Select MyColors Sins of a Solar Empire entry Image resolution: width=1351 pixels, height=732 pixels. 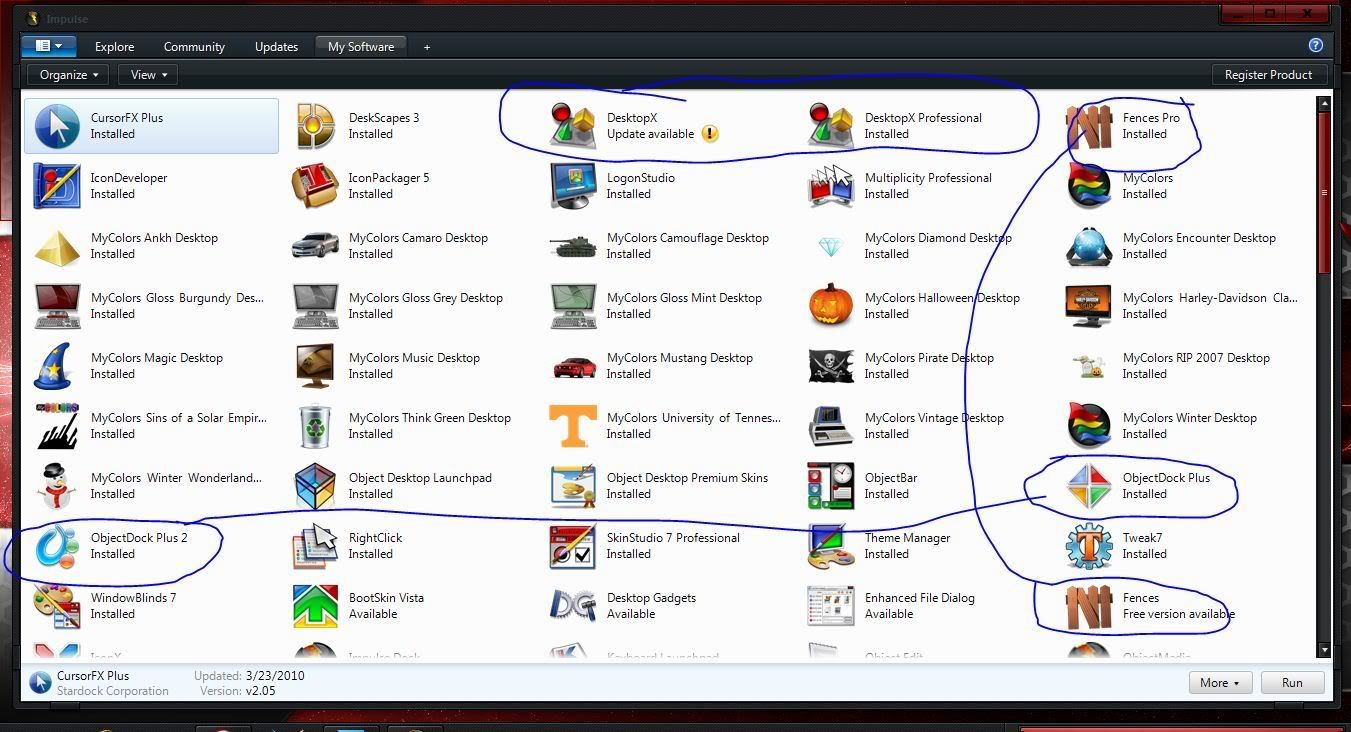[x=152, y=426]
